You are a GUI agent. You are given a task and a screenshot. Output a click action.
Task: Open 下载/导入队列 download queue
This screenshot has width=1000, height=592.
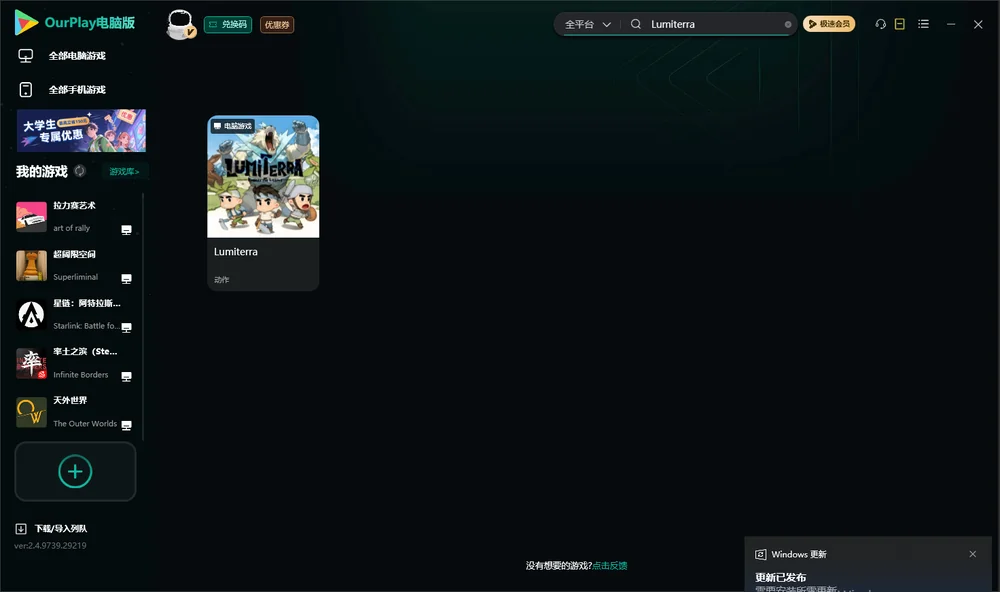(x=51, y=528)
